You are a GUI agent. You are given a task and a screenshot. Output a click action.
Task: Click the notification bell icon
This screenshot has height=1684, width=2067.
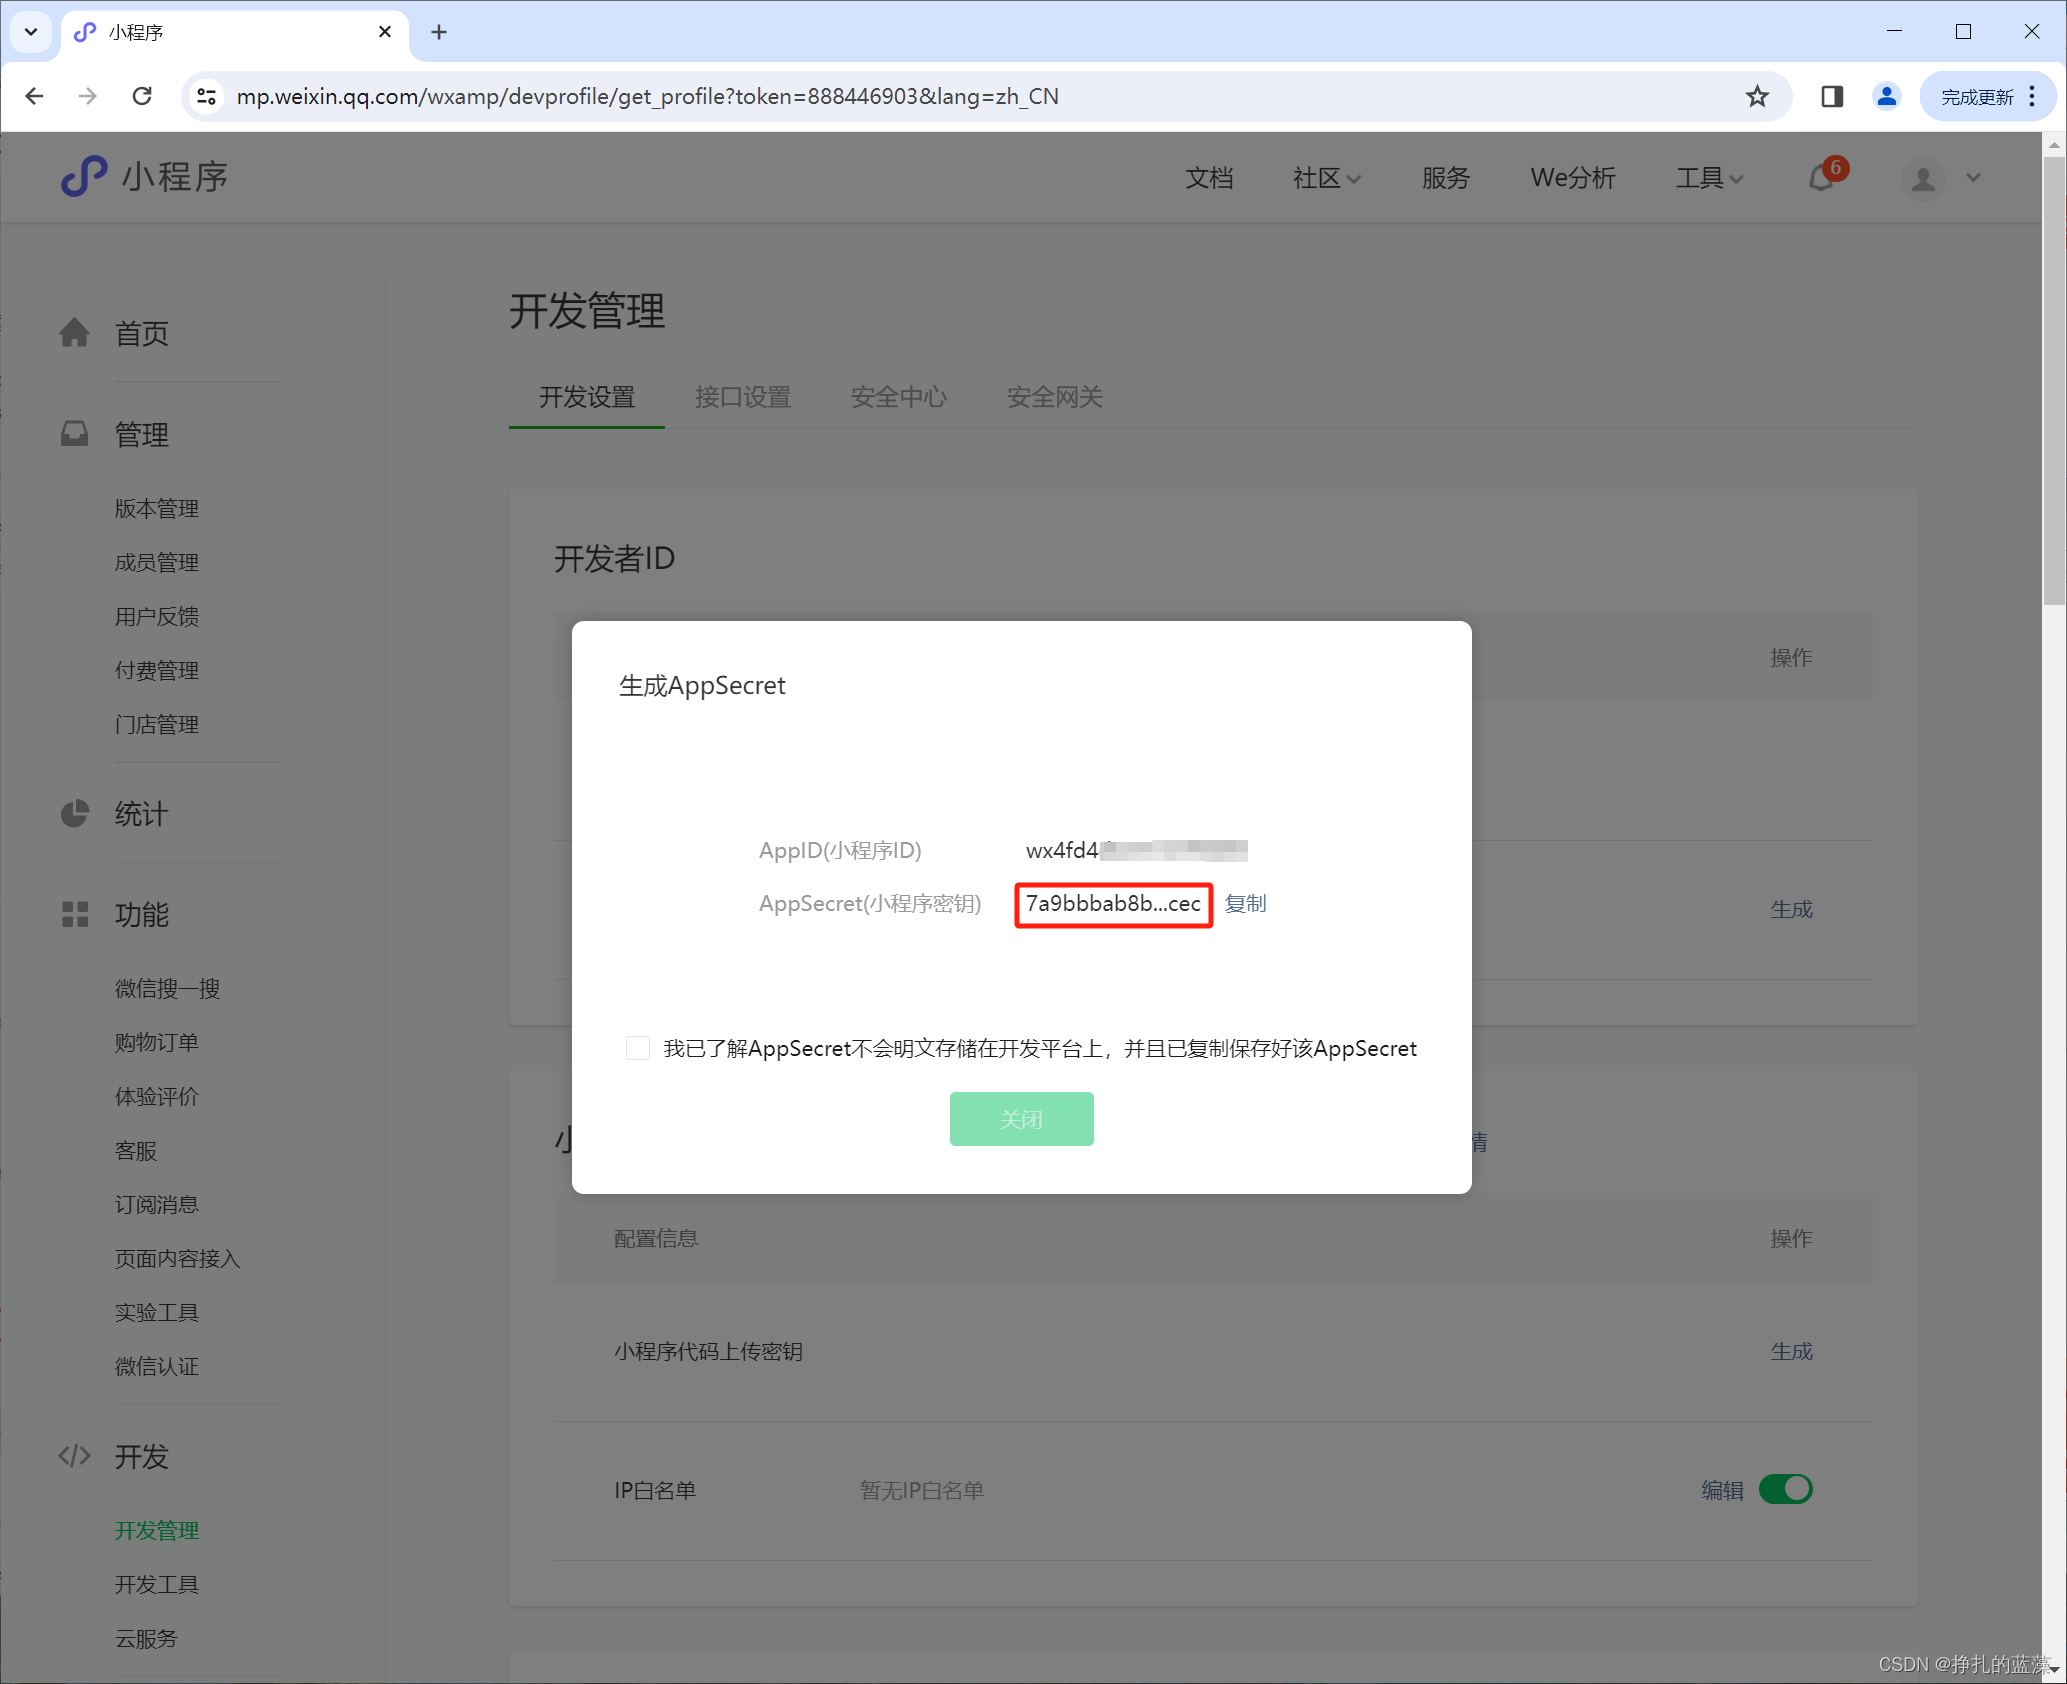tap(1821, 179)
